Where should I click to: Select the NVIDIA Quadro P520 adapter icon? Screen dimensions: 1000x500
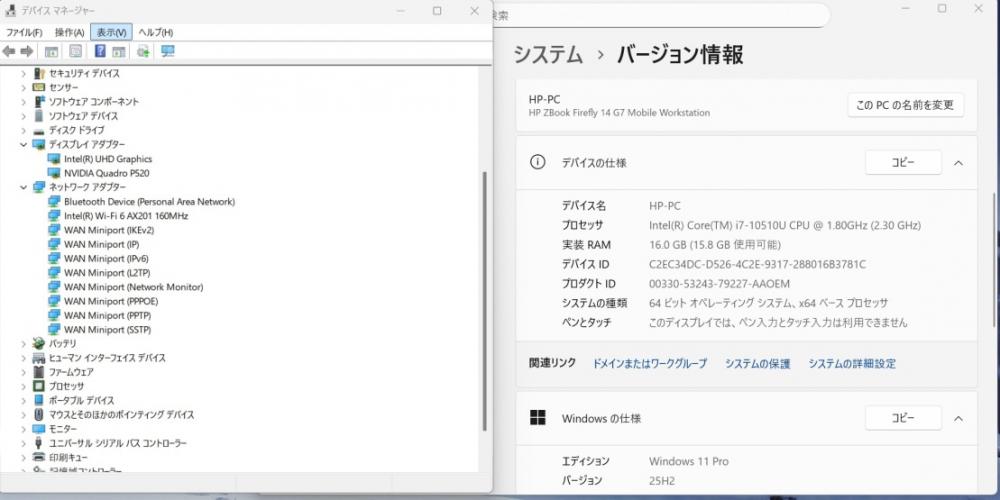(54, 173)
